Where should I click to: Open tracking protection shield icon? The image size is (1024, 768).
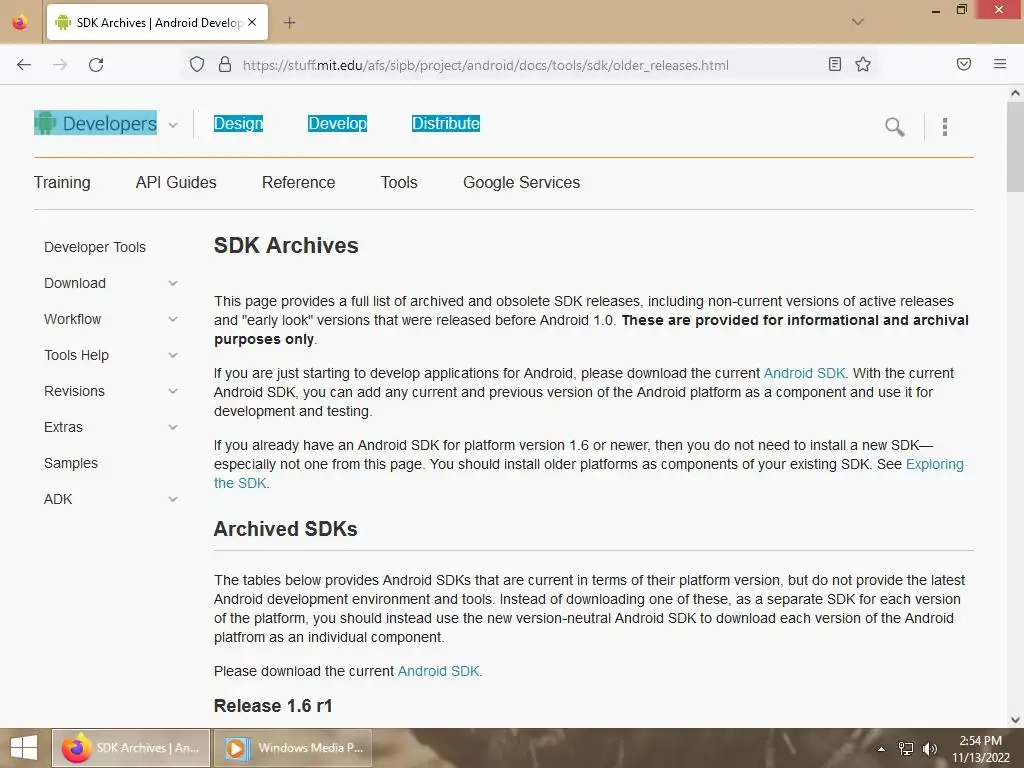coord(197,65)
